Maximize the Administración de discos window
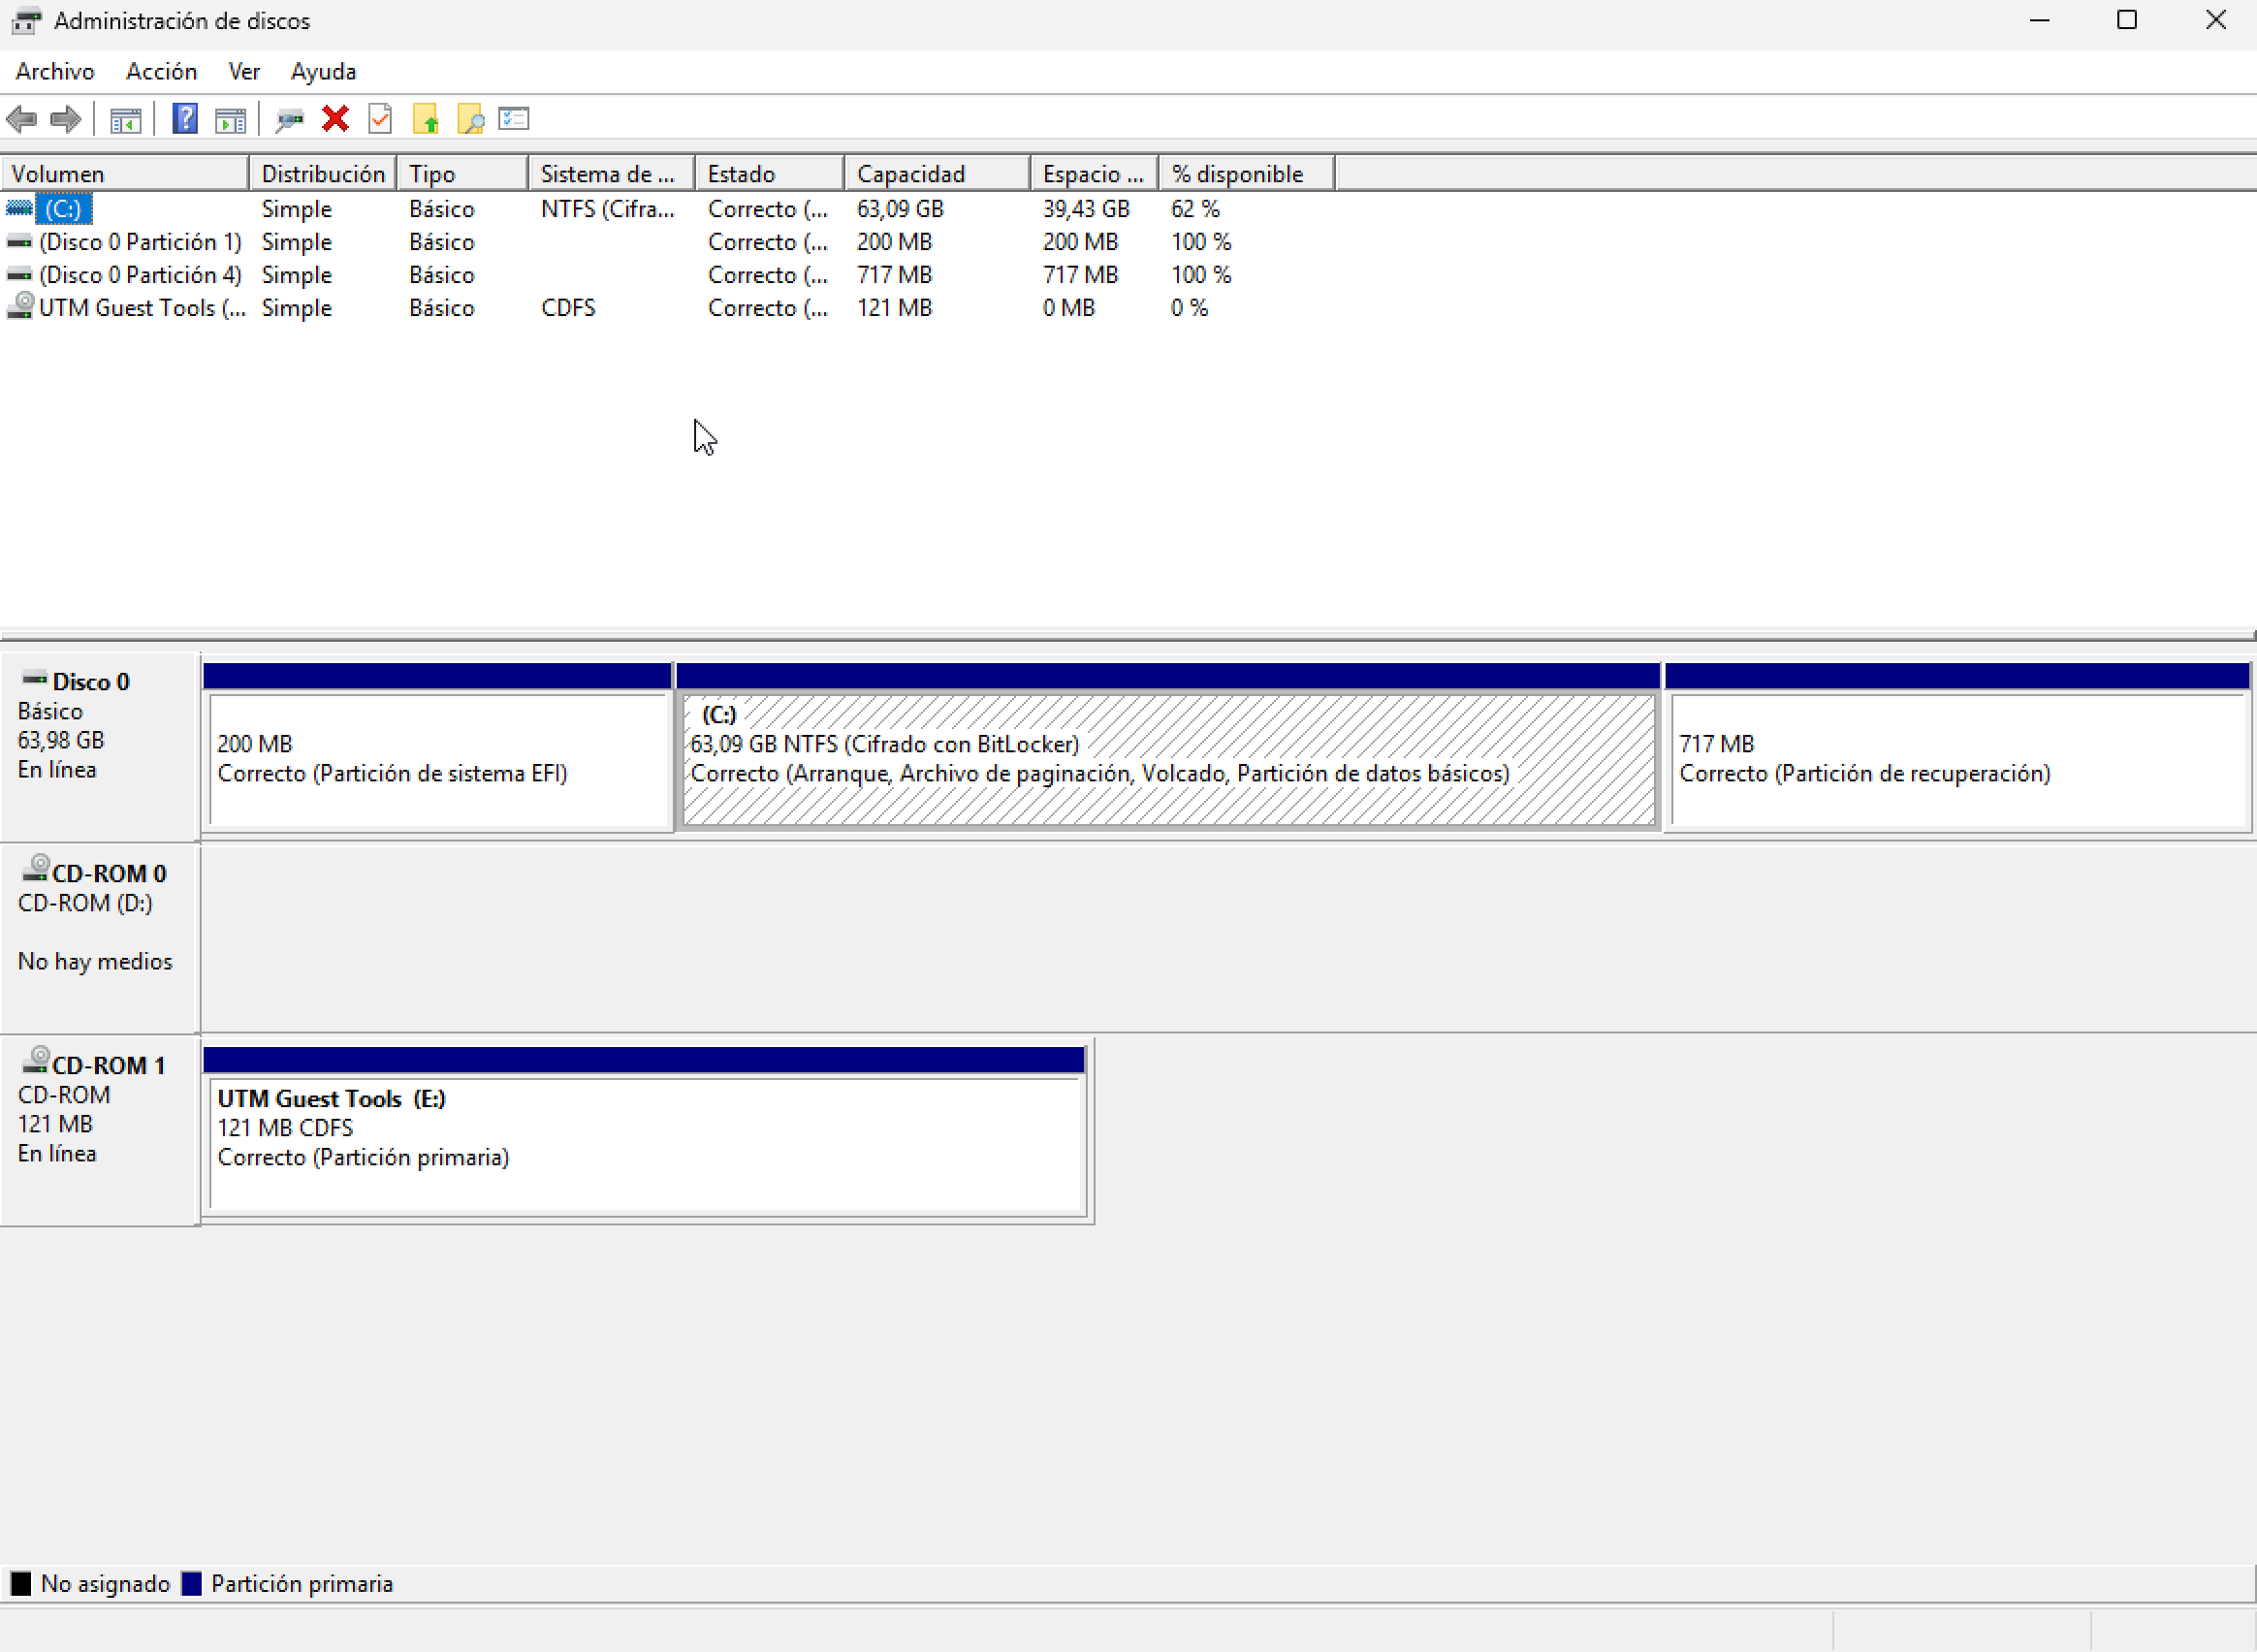This screenshot has width=2257, height=1652. tap(2127, 20)
